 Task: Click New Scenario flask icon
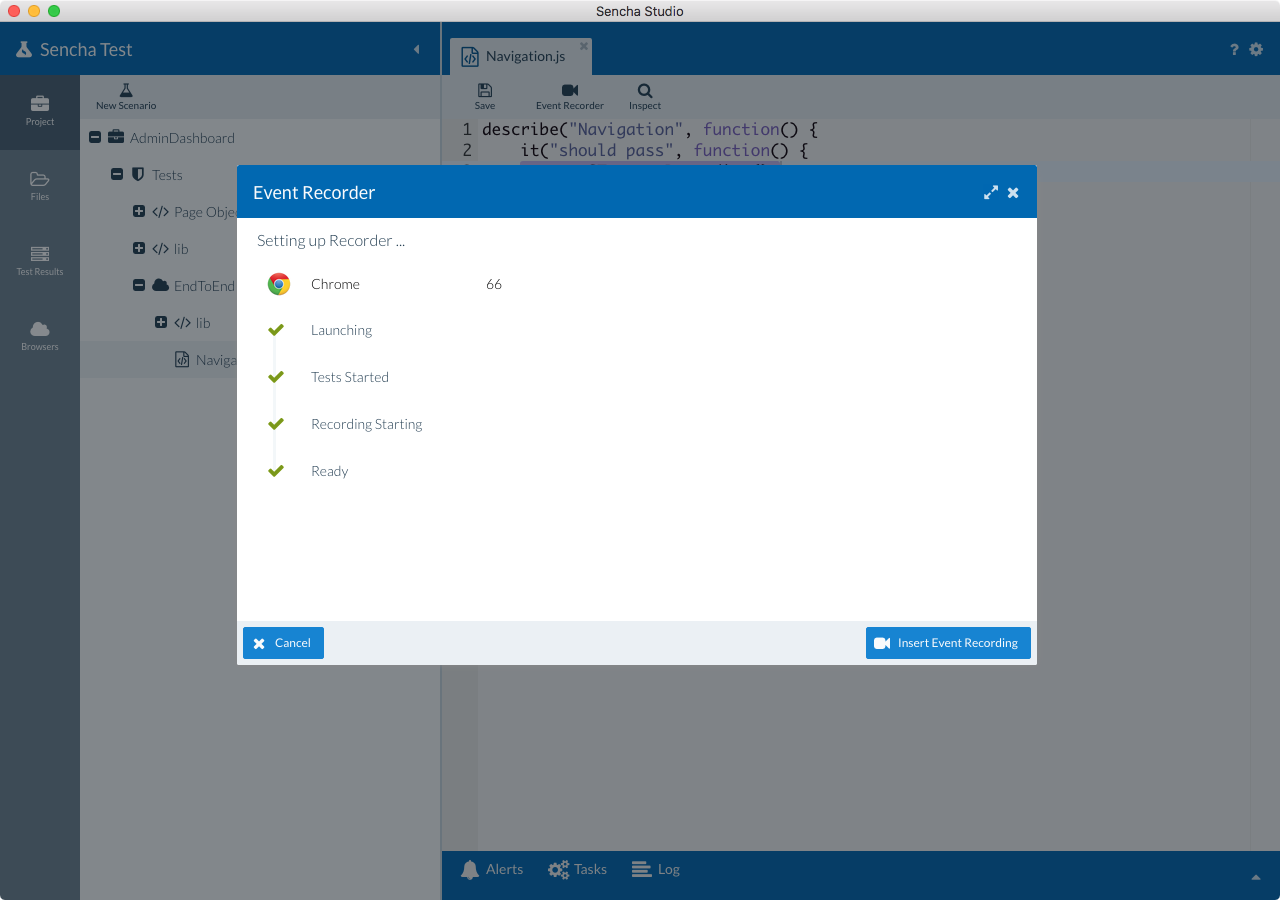point(126,91)
